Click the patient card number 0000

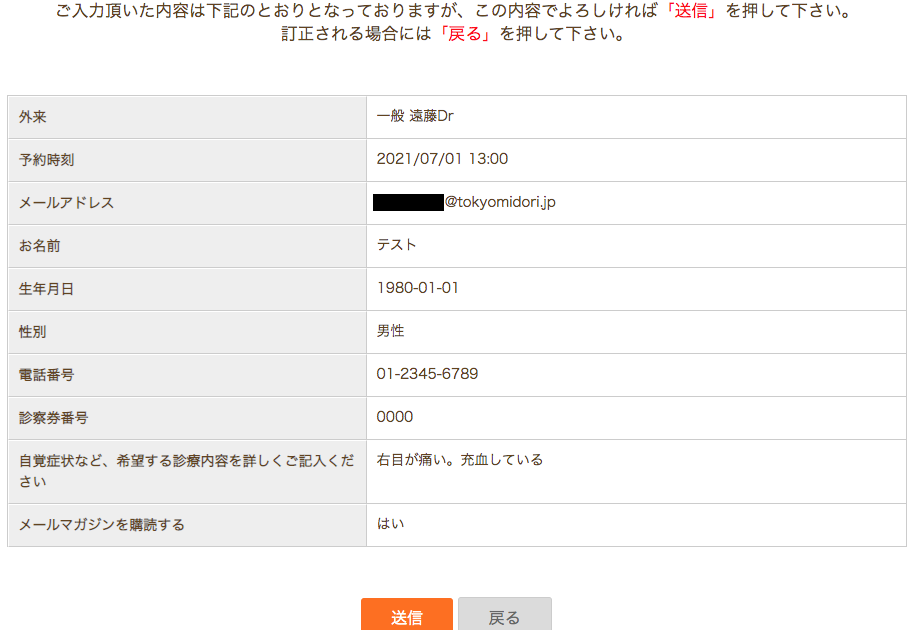click(395, 417)
